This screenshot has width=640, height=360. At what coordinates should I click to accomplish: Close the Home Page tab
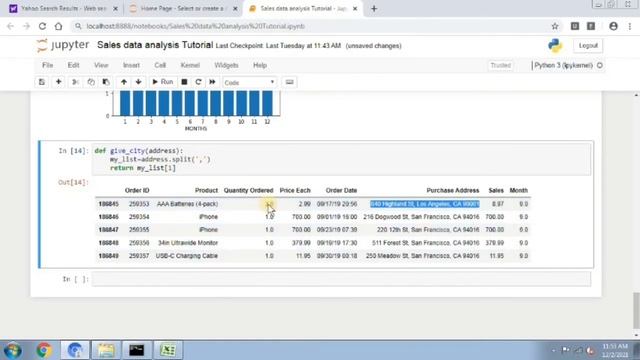235,9
